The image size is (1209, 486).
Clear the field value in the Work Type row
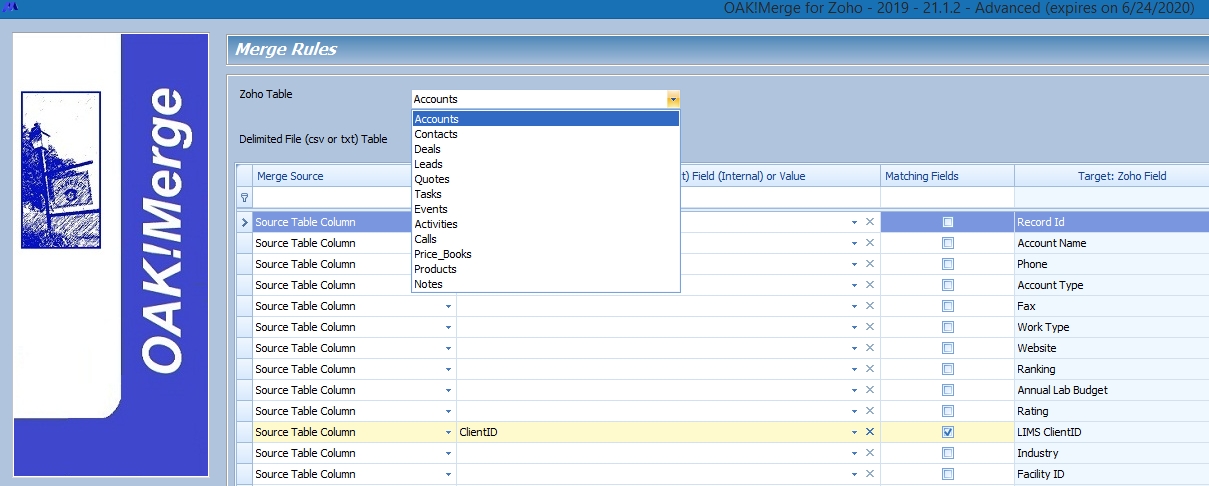pos(869,327)
